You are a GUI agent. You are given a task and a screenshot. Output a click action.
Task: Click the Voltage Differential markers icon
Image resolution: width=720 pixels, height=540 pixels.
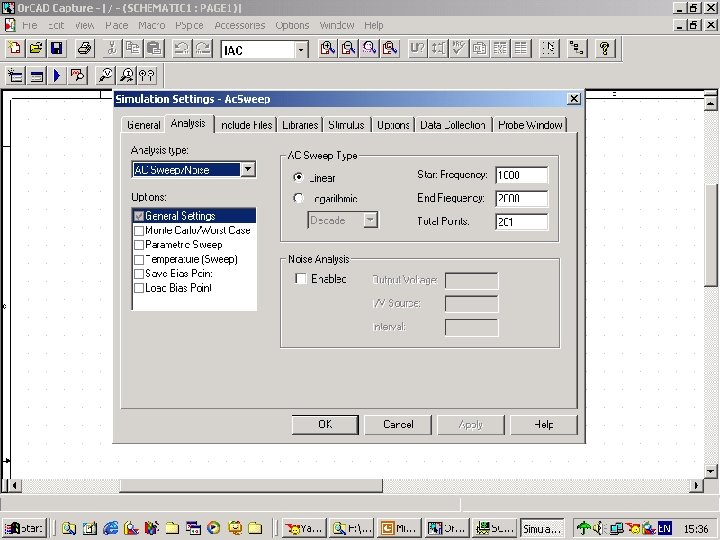pyautogui.click(x=147, y=75)
